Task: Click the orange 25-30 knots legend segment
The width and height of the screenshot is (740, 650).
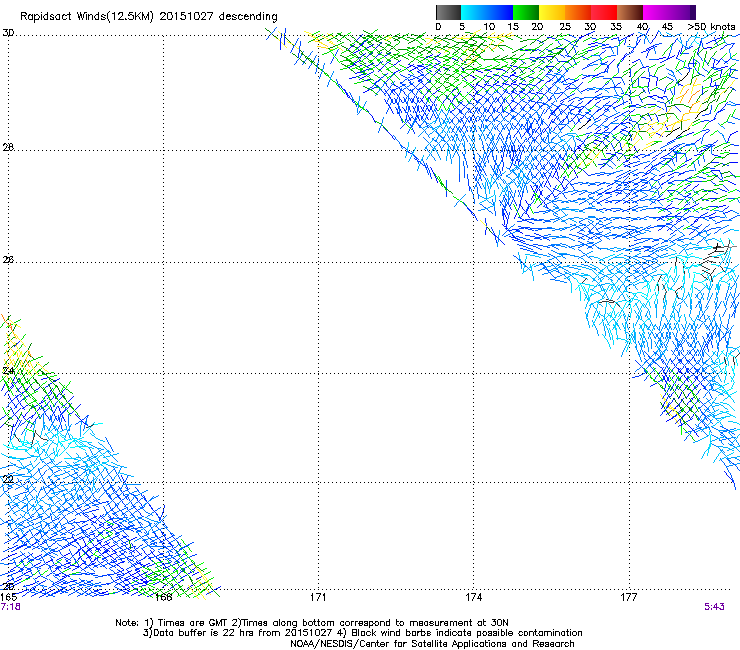Action: (x=578, y=12)
